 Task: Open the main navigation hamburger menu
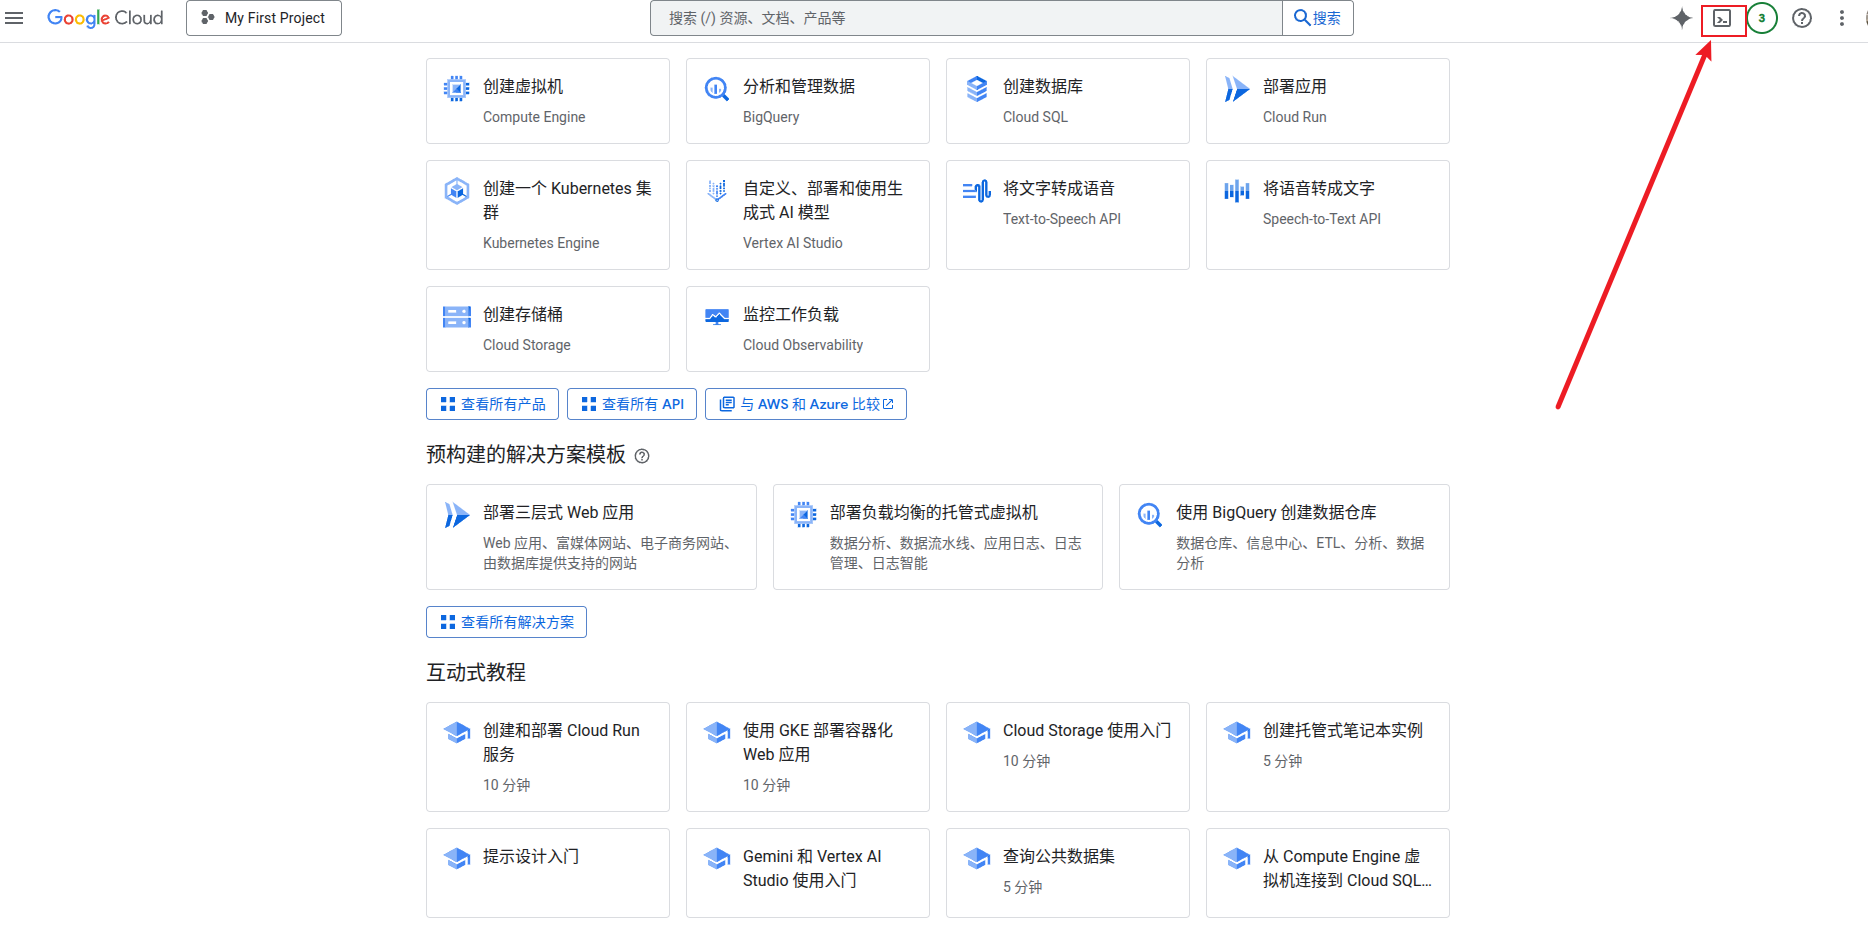tap(14, 18)
